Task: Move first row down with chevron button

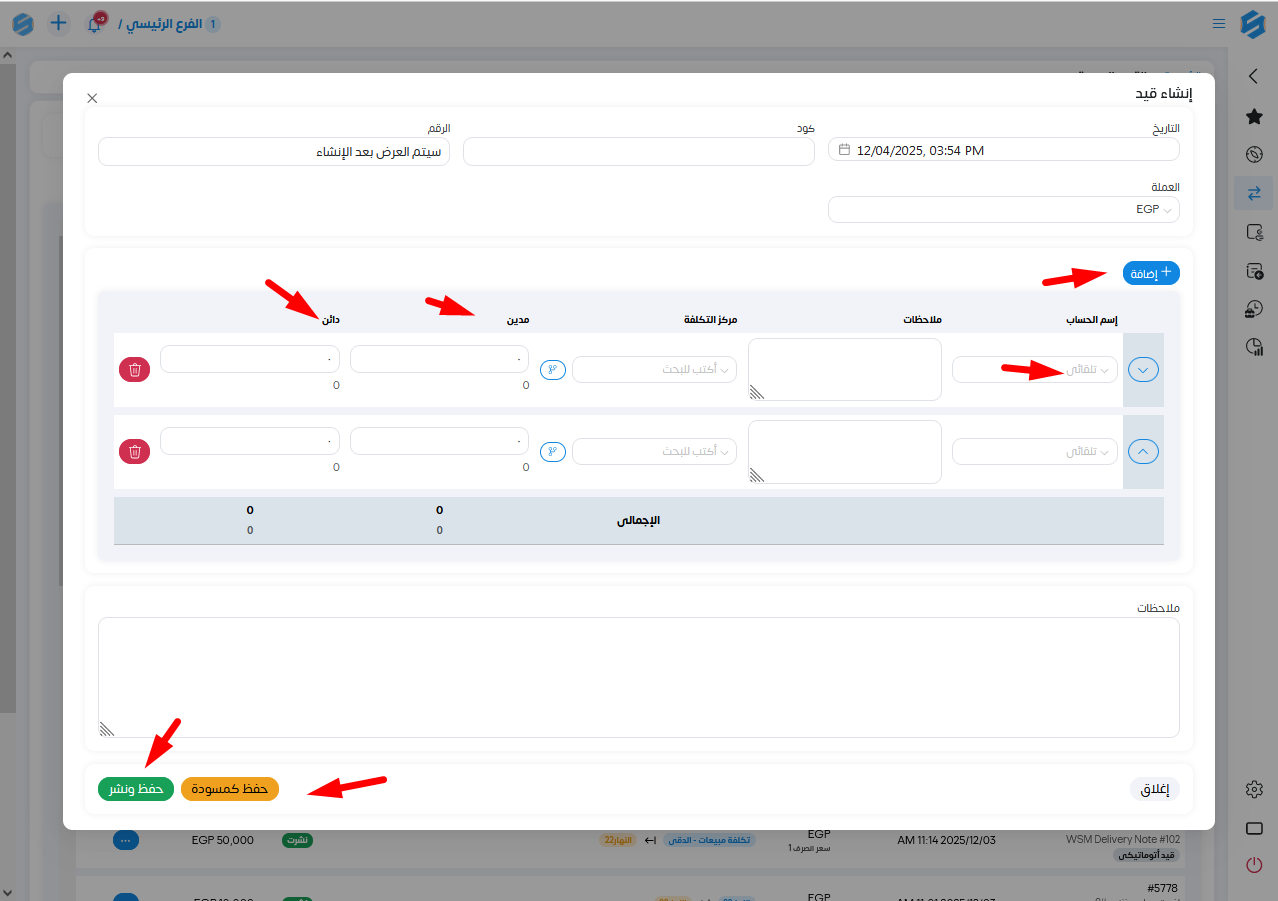Action: [x=1143, y=369]
